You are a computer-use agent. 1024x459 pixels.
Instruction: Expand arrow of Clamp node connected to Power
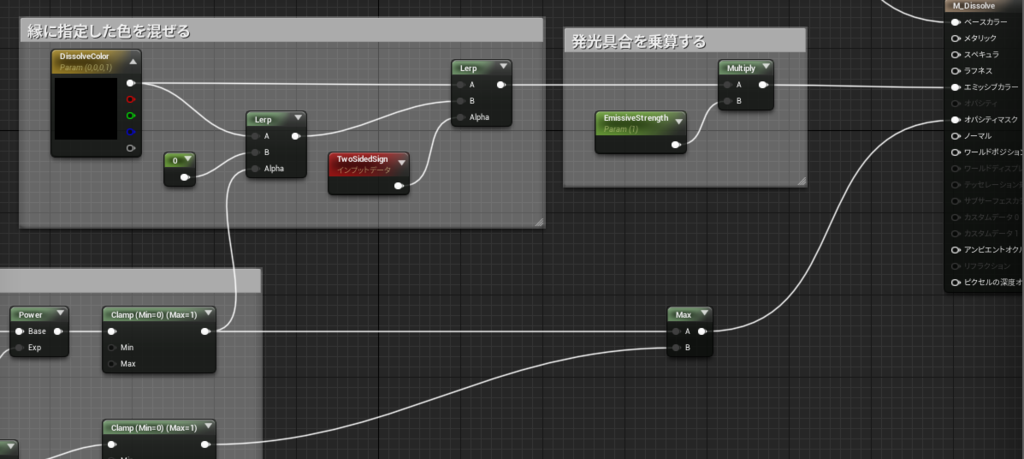(x=208, y=314)
